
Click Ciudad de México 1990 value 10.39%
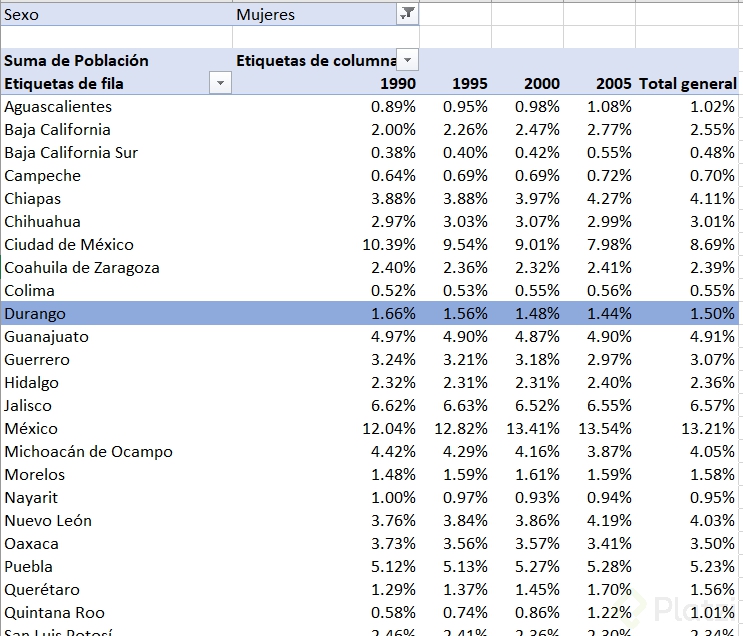tap(389, 245)
